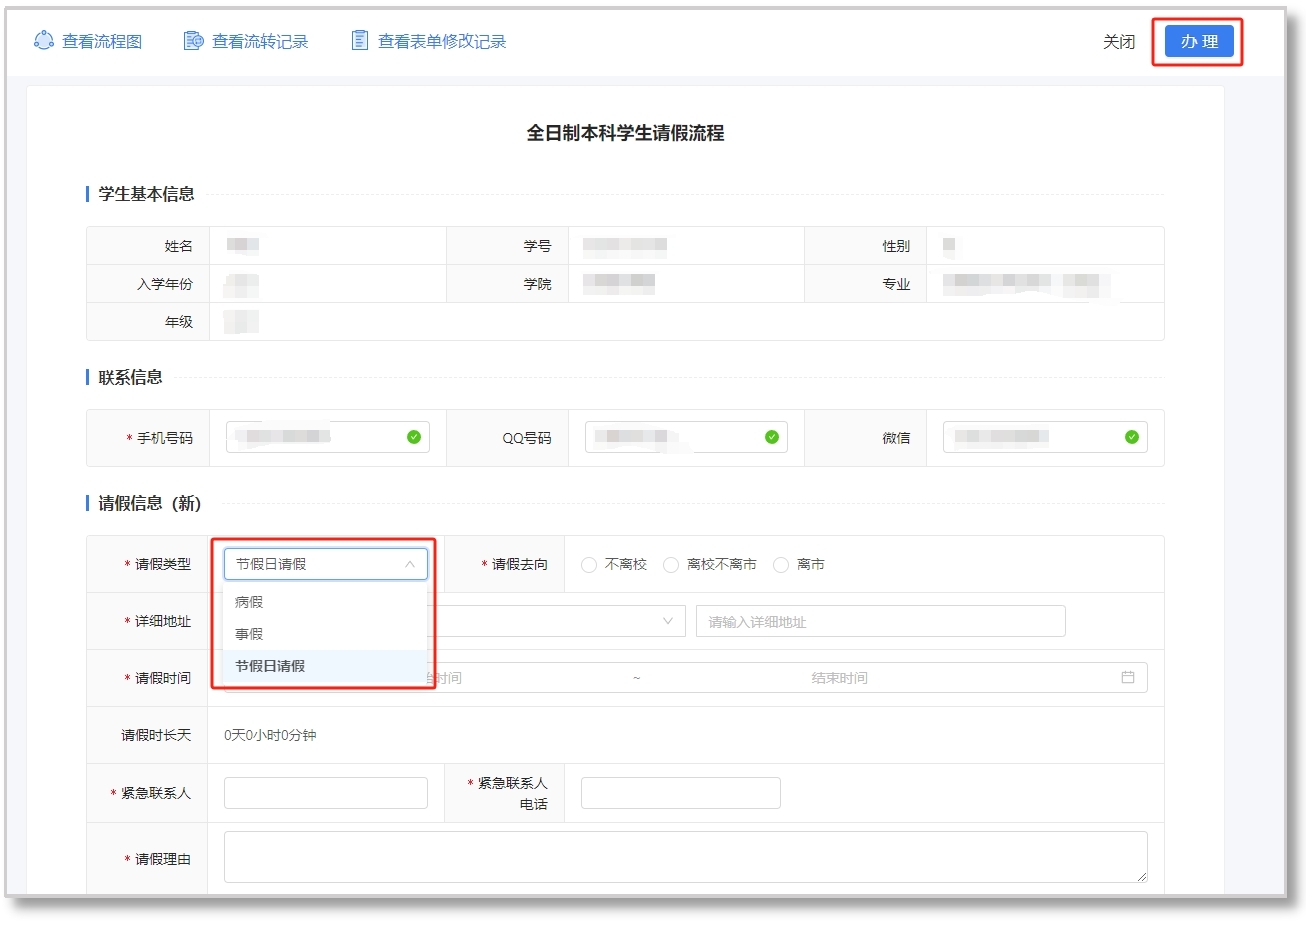Expand the 详细地址 region dropdown chevron

[668, 621]
